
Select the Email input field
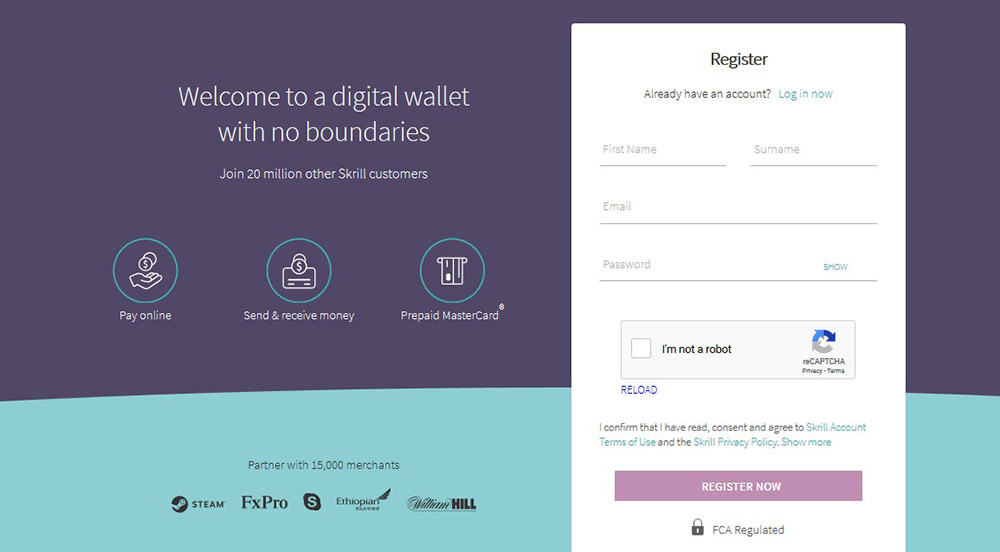[x=738, y=207]
